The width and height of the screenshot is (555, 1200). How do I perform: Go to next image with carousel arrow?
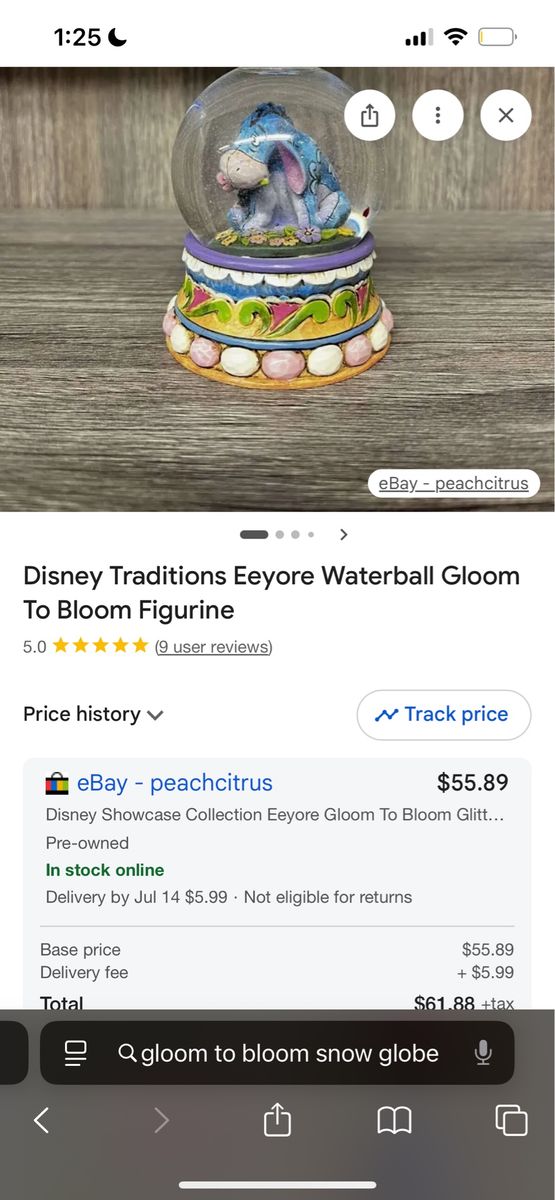point(344,534)
